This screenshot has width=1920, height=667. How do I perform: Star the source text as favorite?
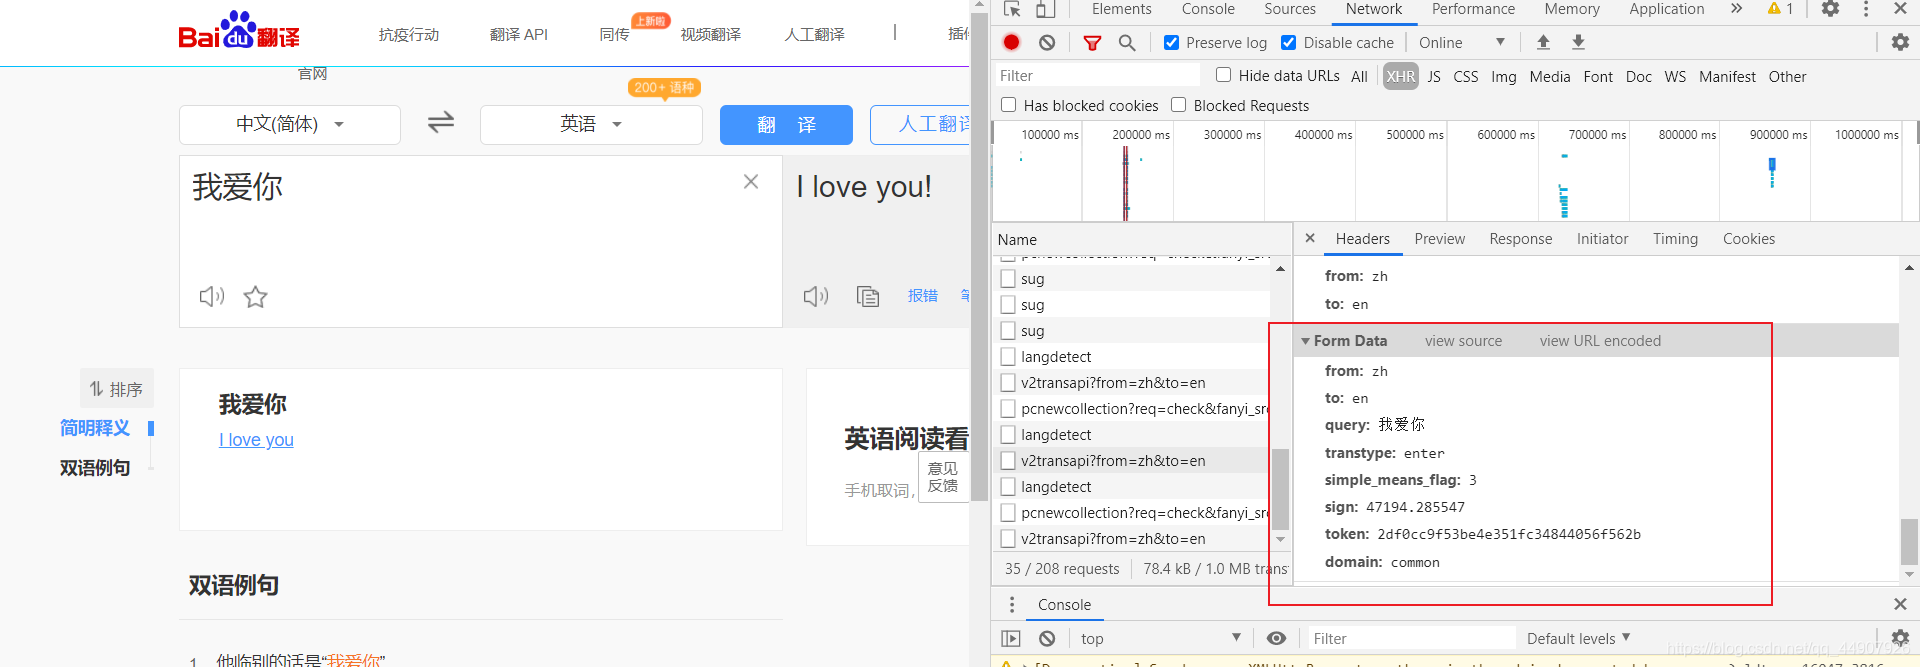pyautogui.click(x=256, y=296)
